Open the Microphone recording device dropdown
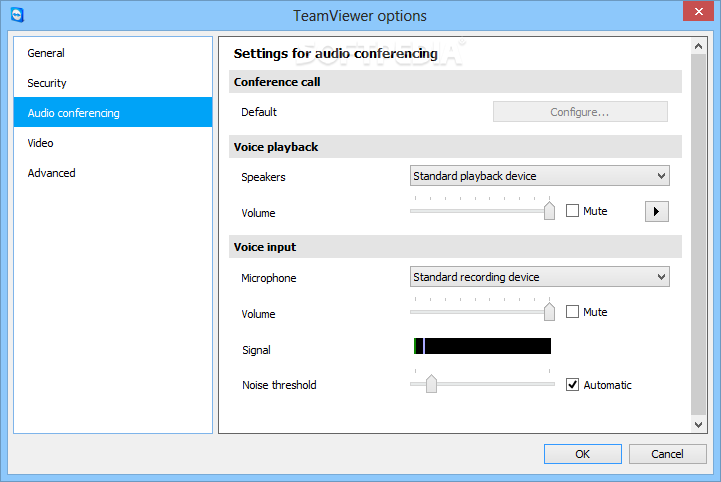 [x=539, y=277]
